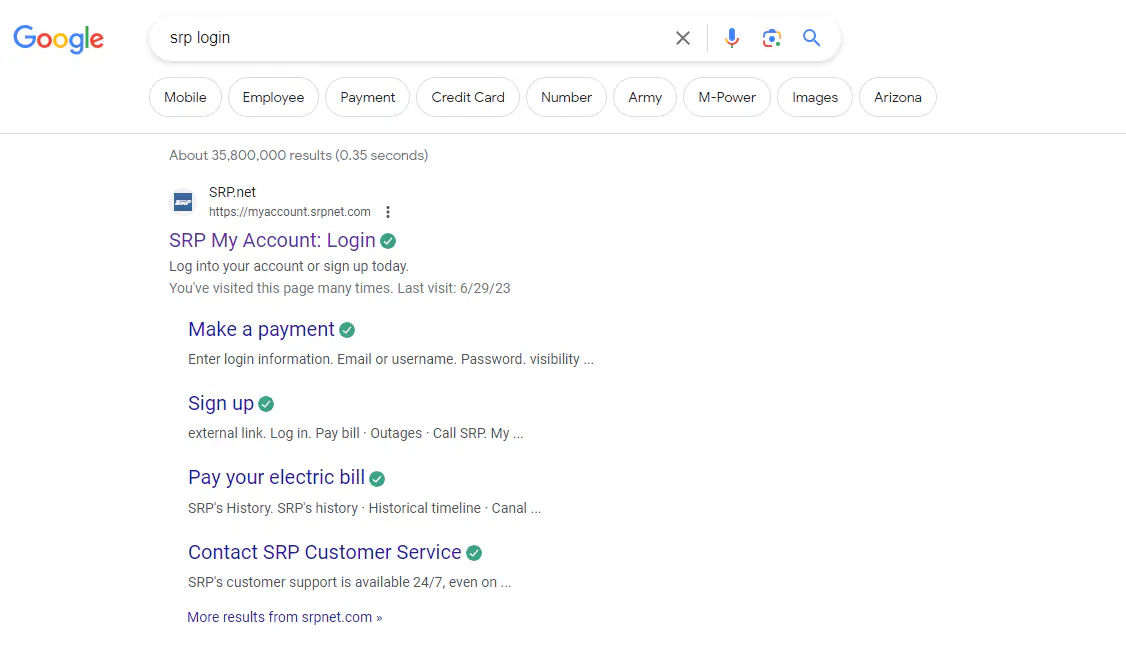Click the About 35,800,000 results text
This screenshot has height=647, width=1126.
click(299, 155)
